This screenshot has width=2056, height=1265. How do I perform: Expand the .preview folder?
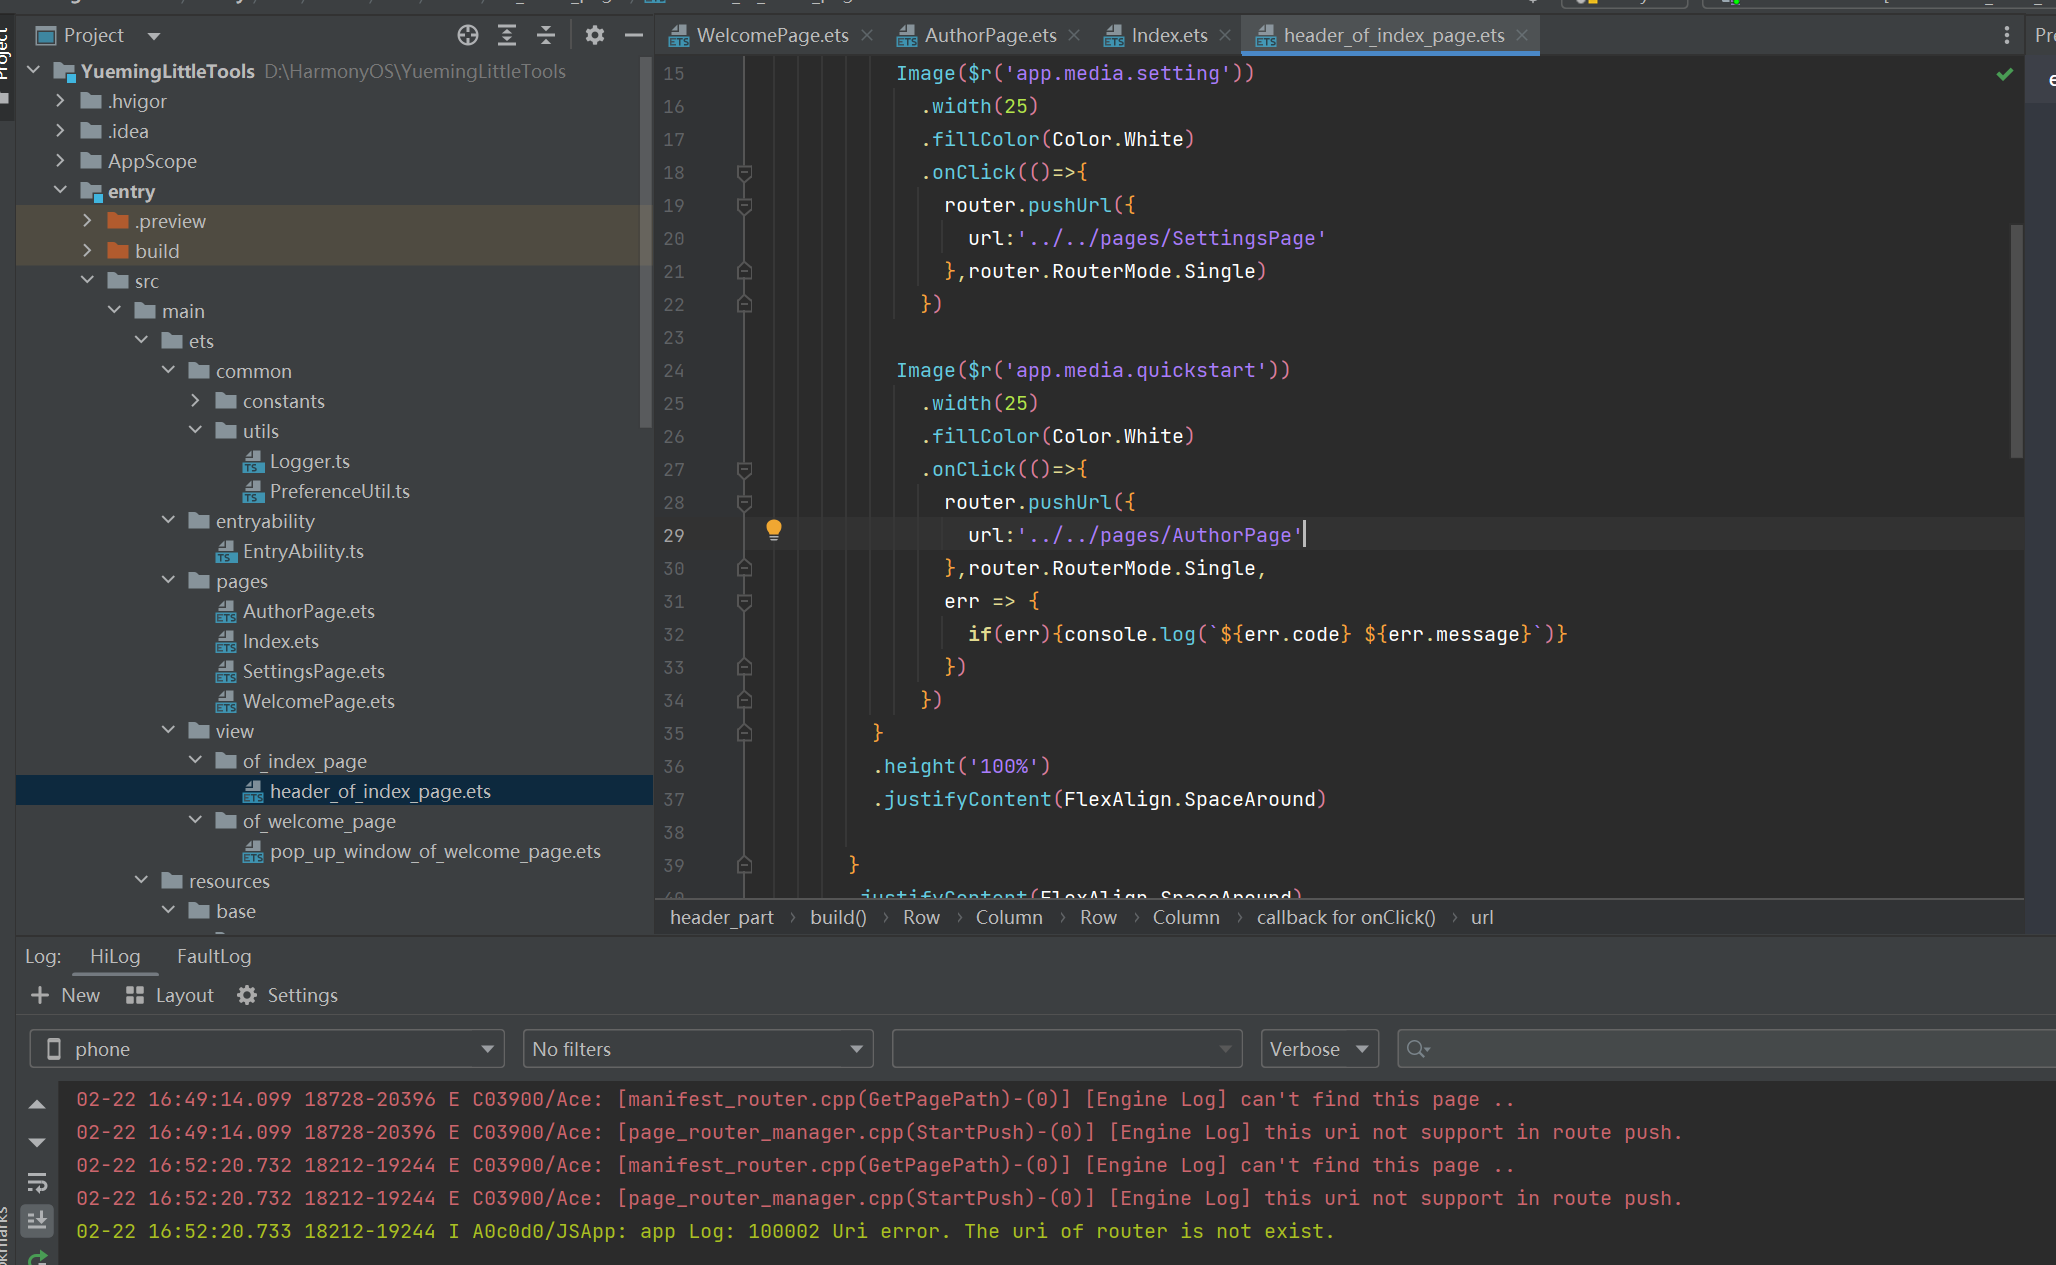pyautogui.click(x=87, y=221)
